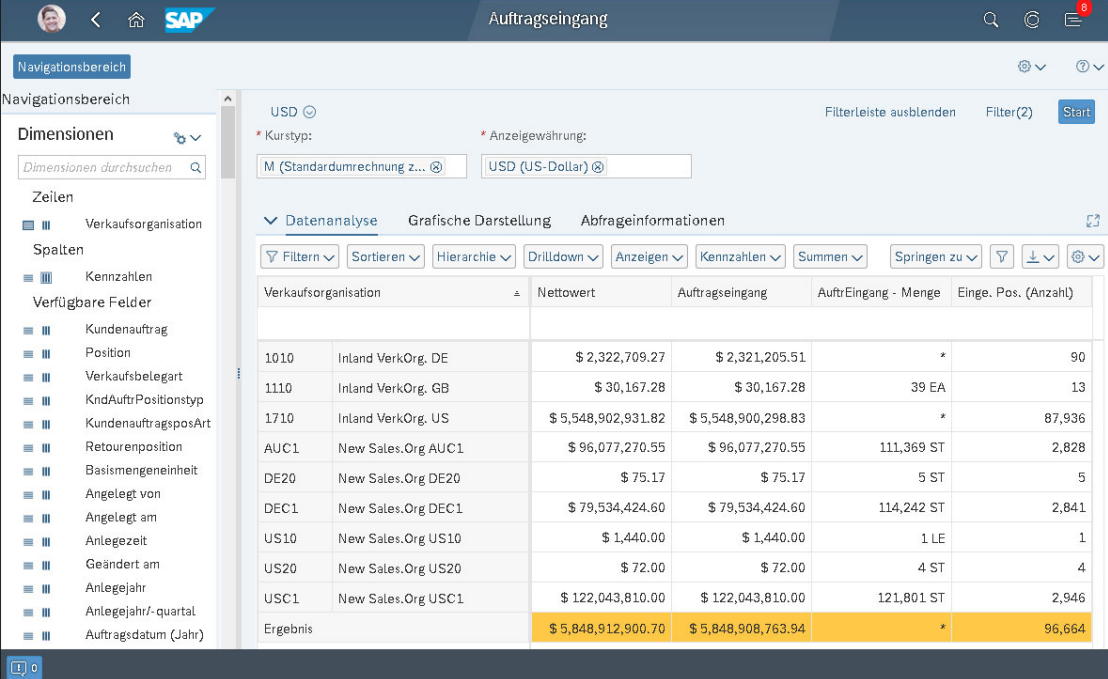
Task: Apply table filter using funnel icon
Action: (1002, 256)
